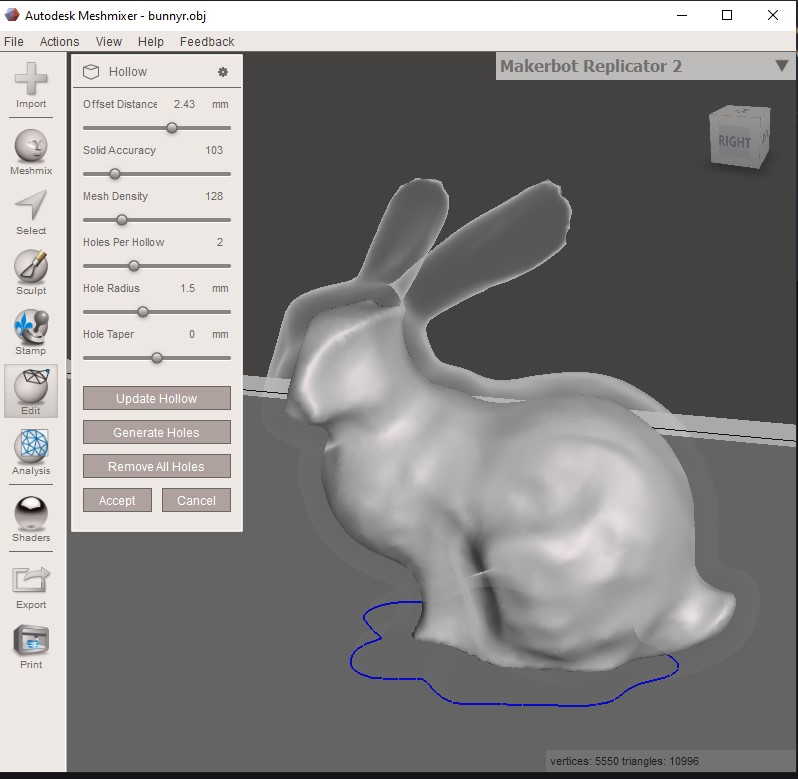Click the vertices and triangles status text
The height and width of the screenshot is (779, 798).
pos(624,761)
